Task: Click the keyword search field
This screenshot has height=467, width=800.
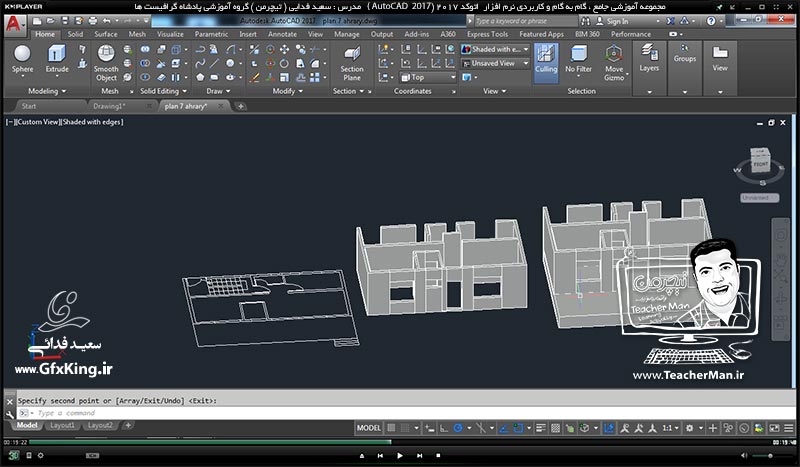Action: [x=526, y=21]
